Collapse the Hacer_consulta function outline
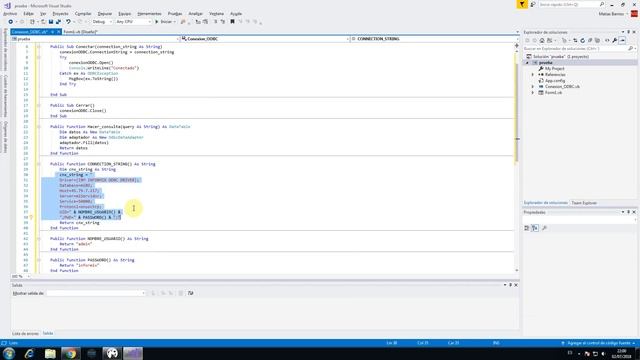This screenshot has height=360, width=640. pos(38,127)
